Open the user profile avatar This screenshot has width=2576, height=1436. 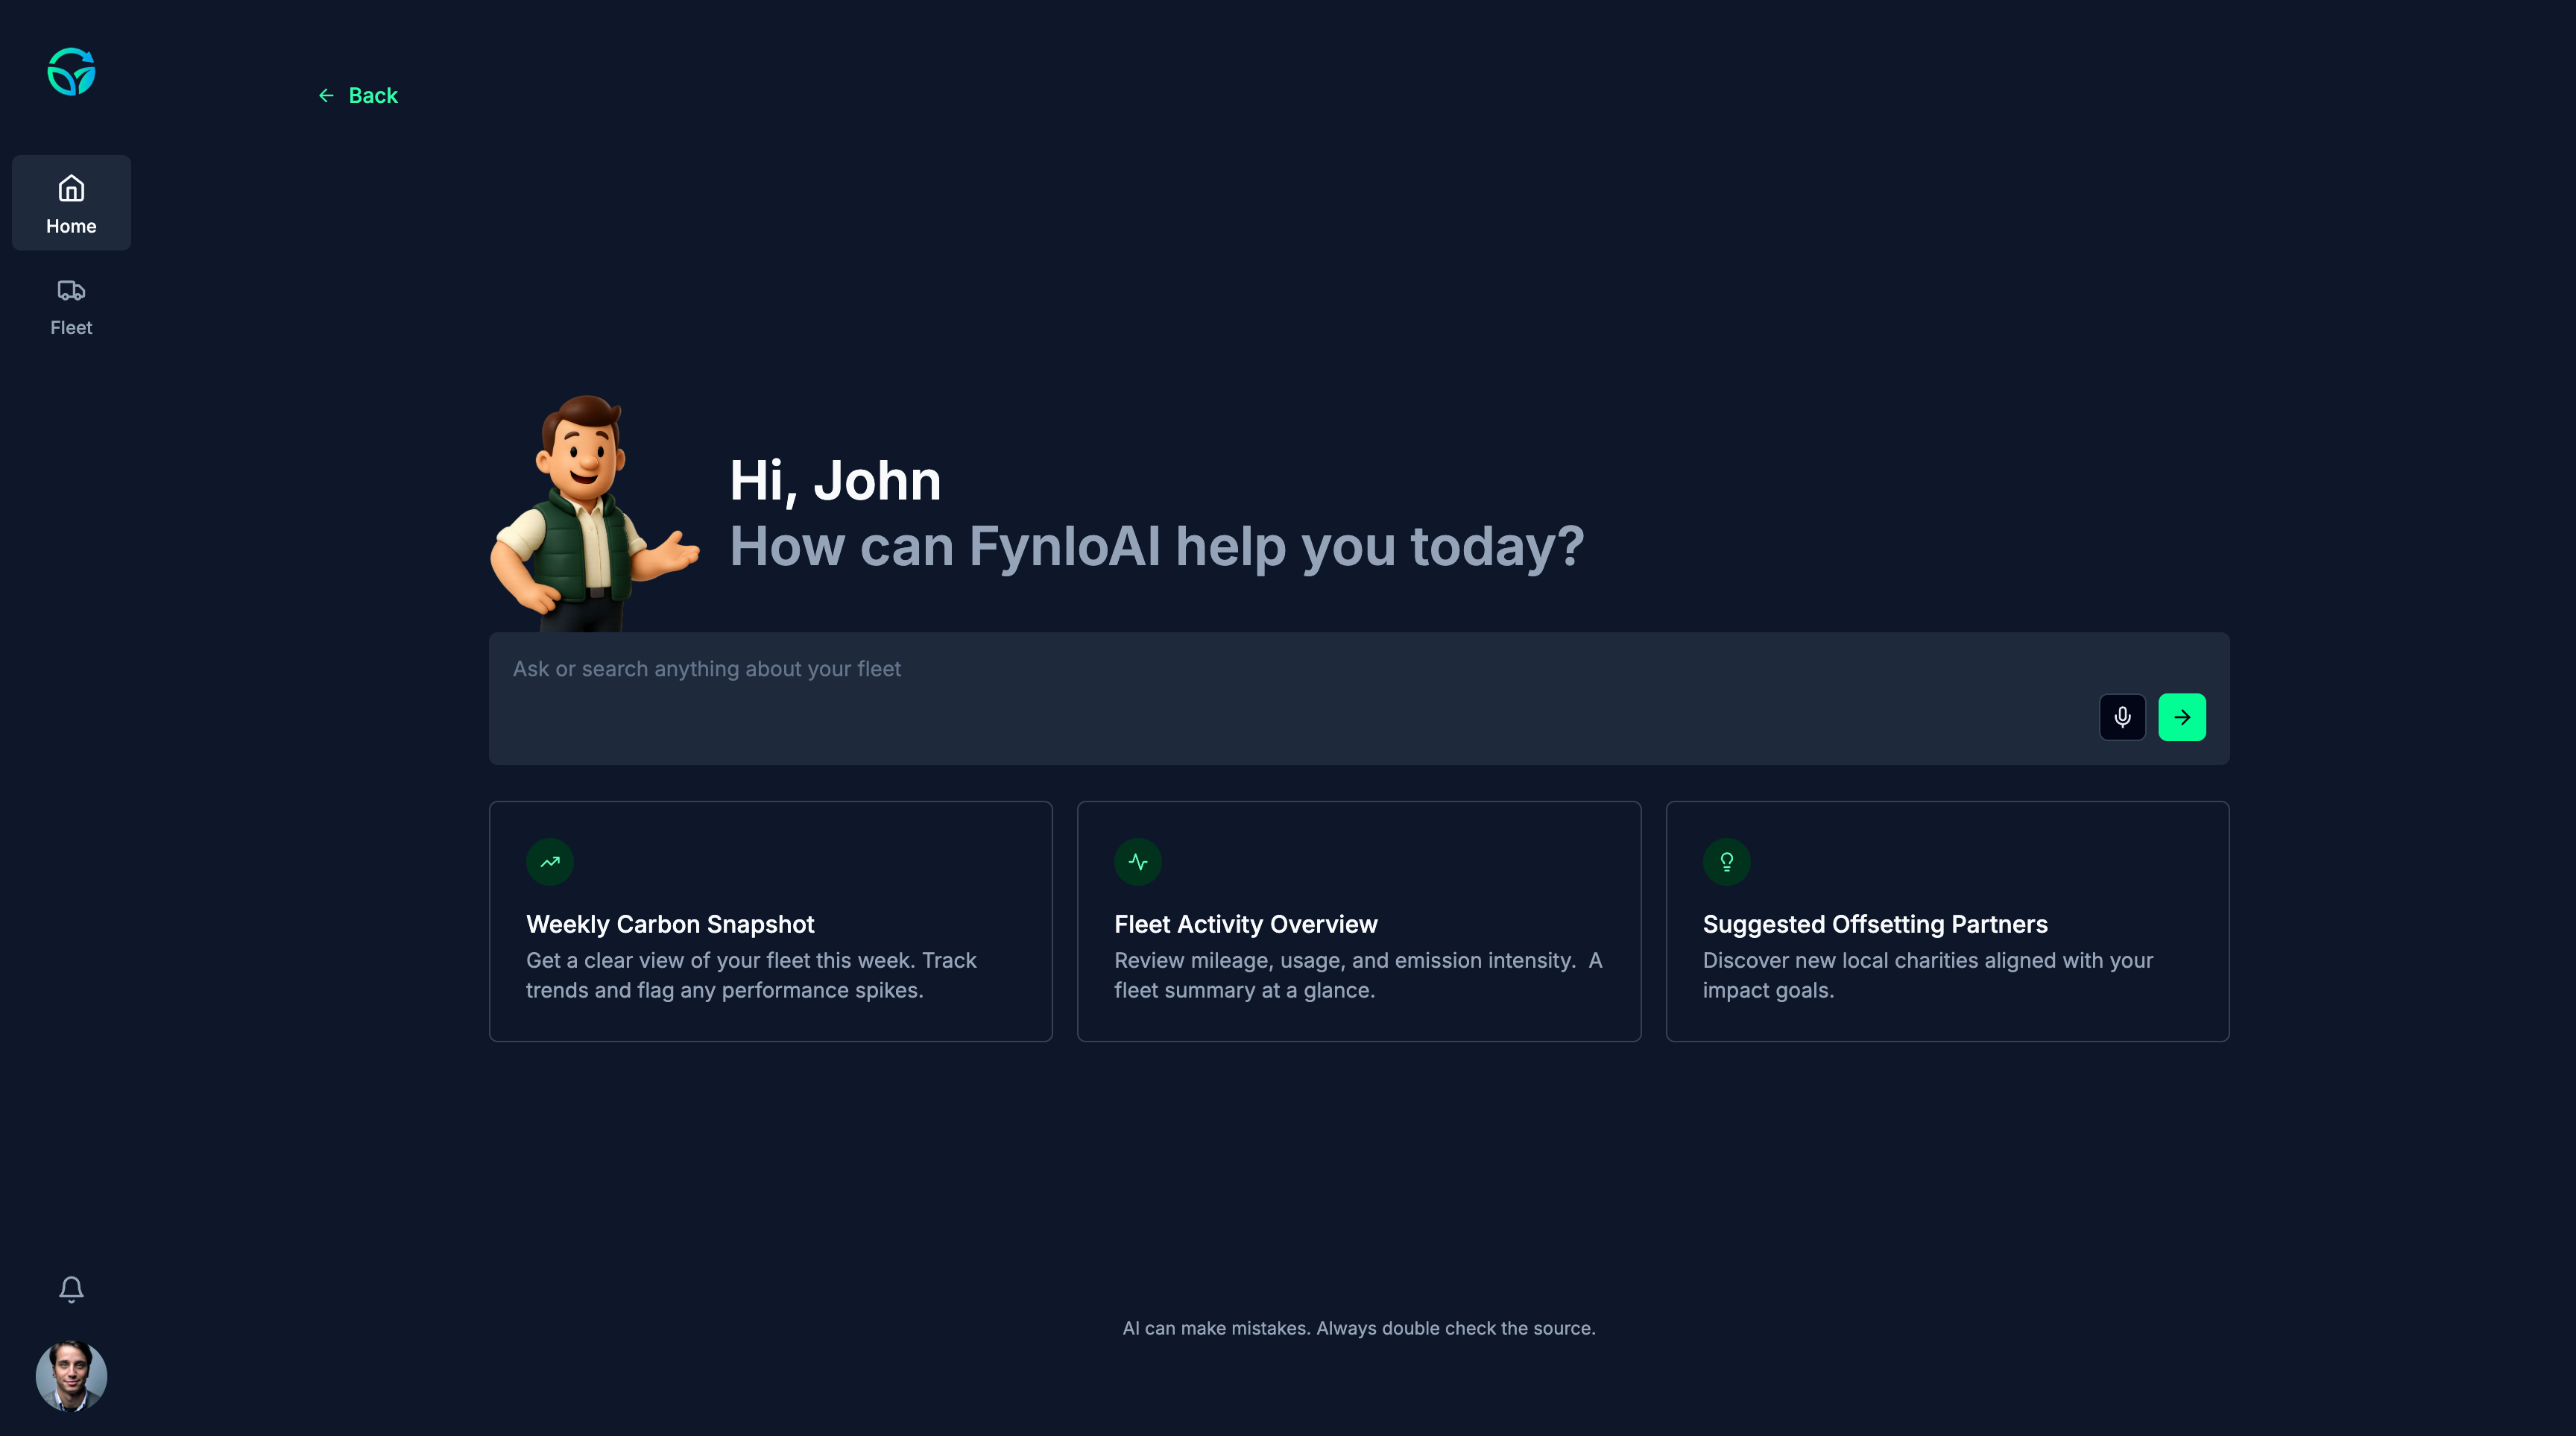click(x=71, y=1376)
